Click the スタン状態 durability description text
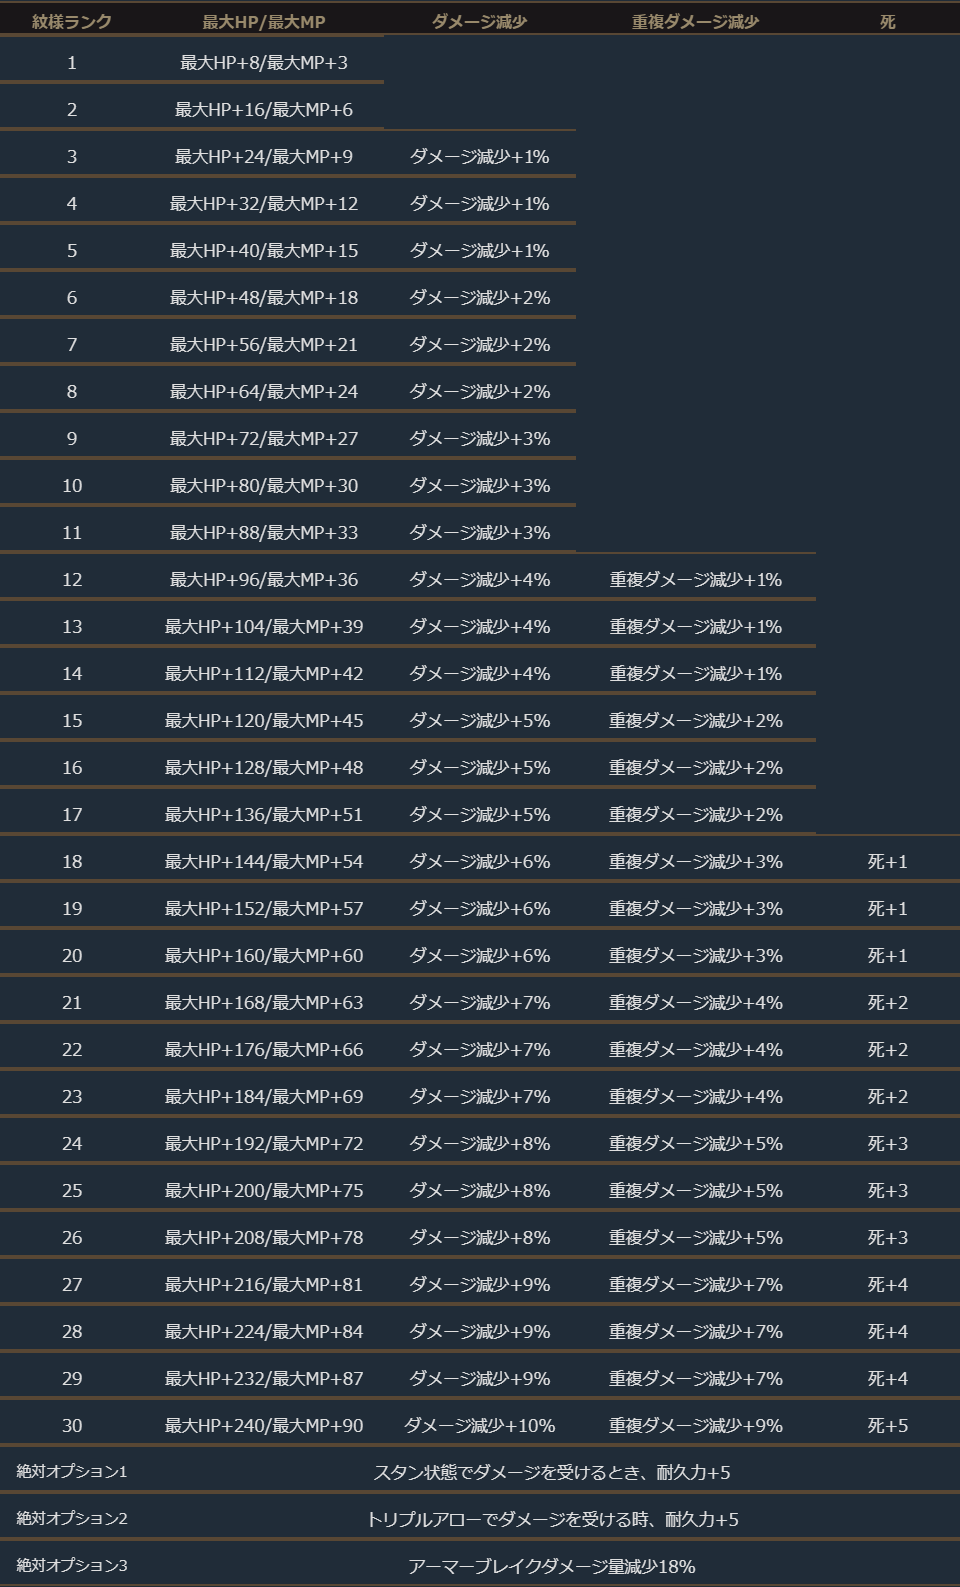Screen dimensions: 960x1587 [x=552, y=1472]
